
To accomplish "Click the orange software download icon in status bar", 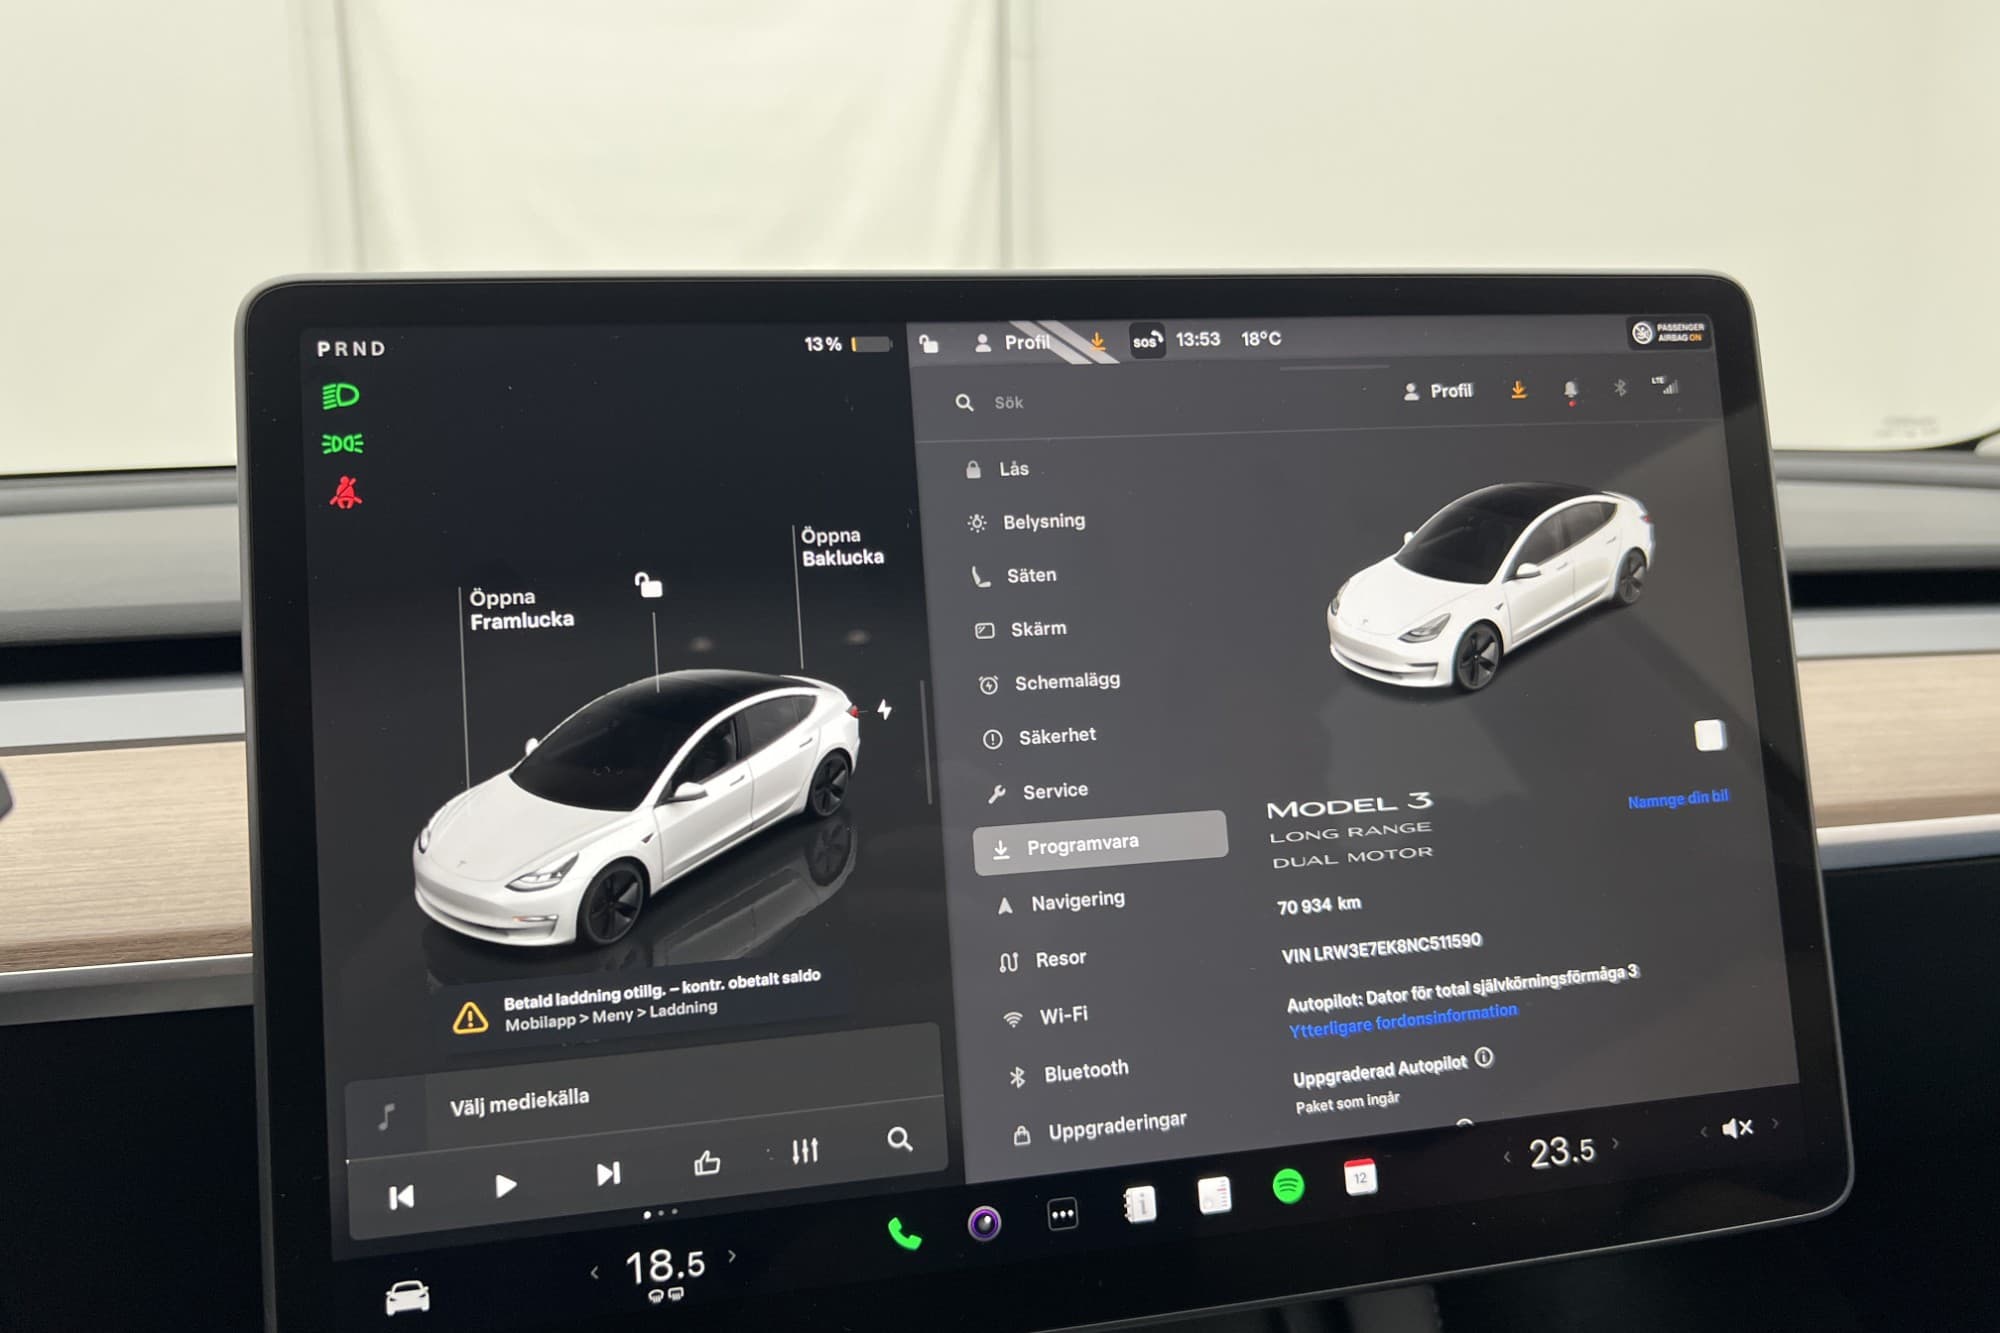I will (1097, 341).
